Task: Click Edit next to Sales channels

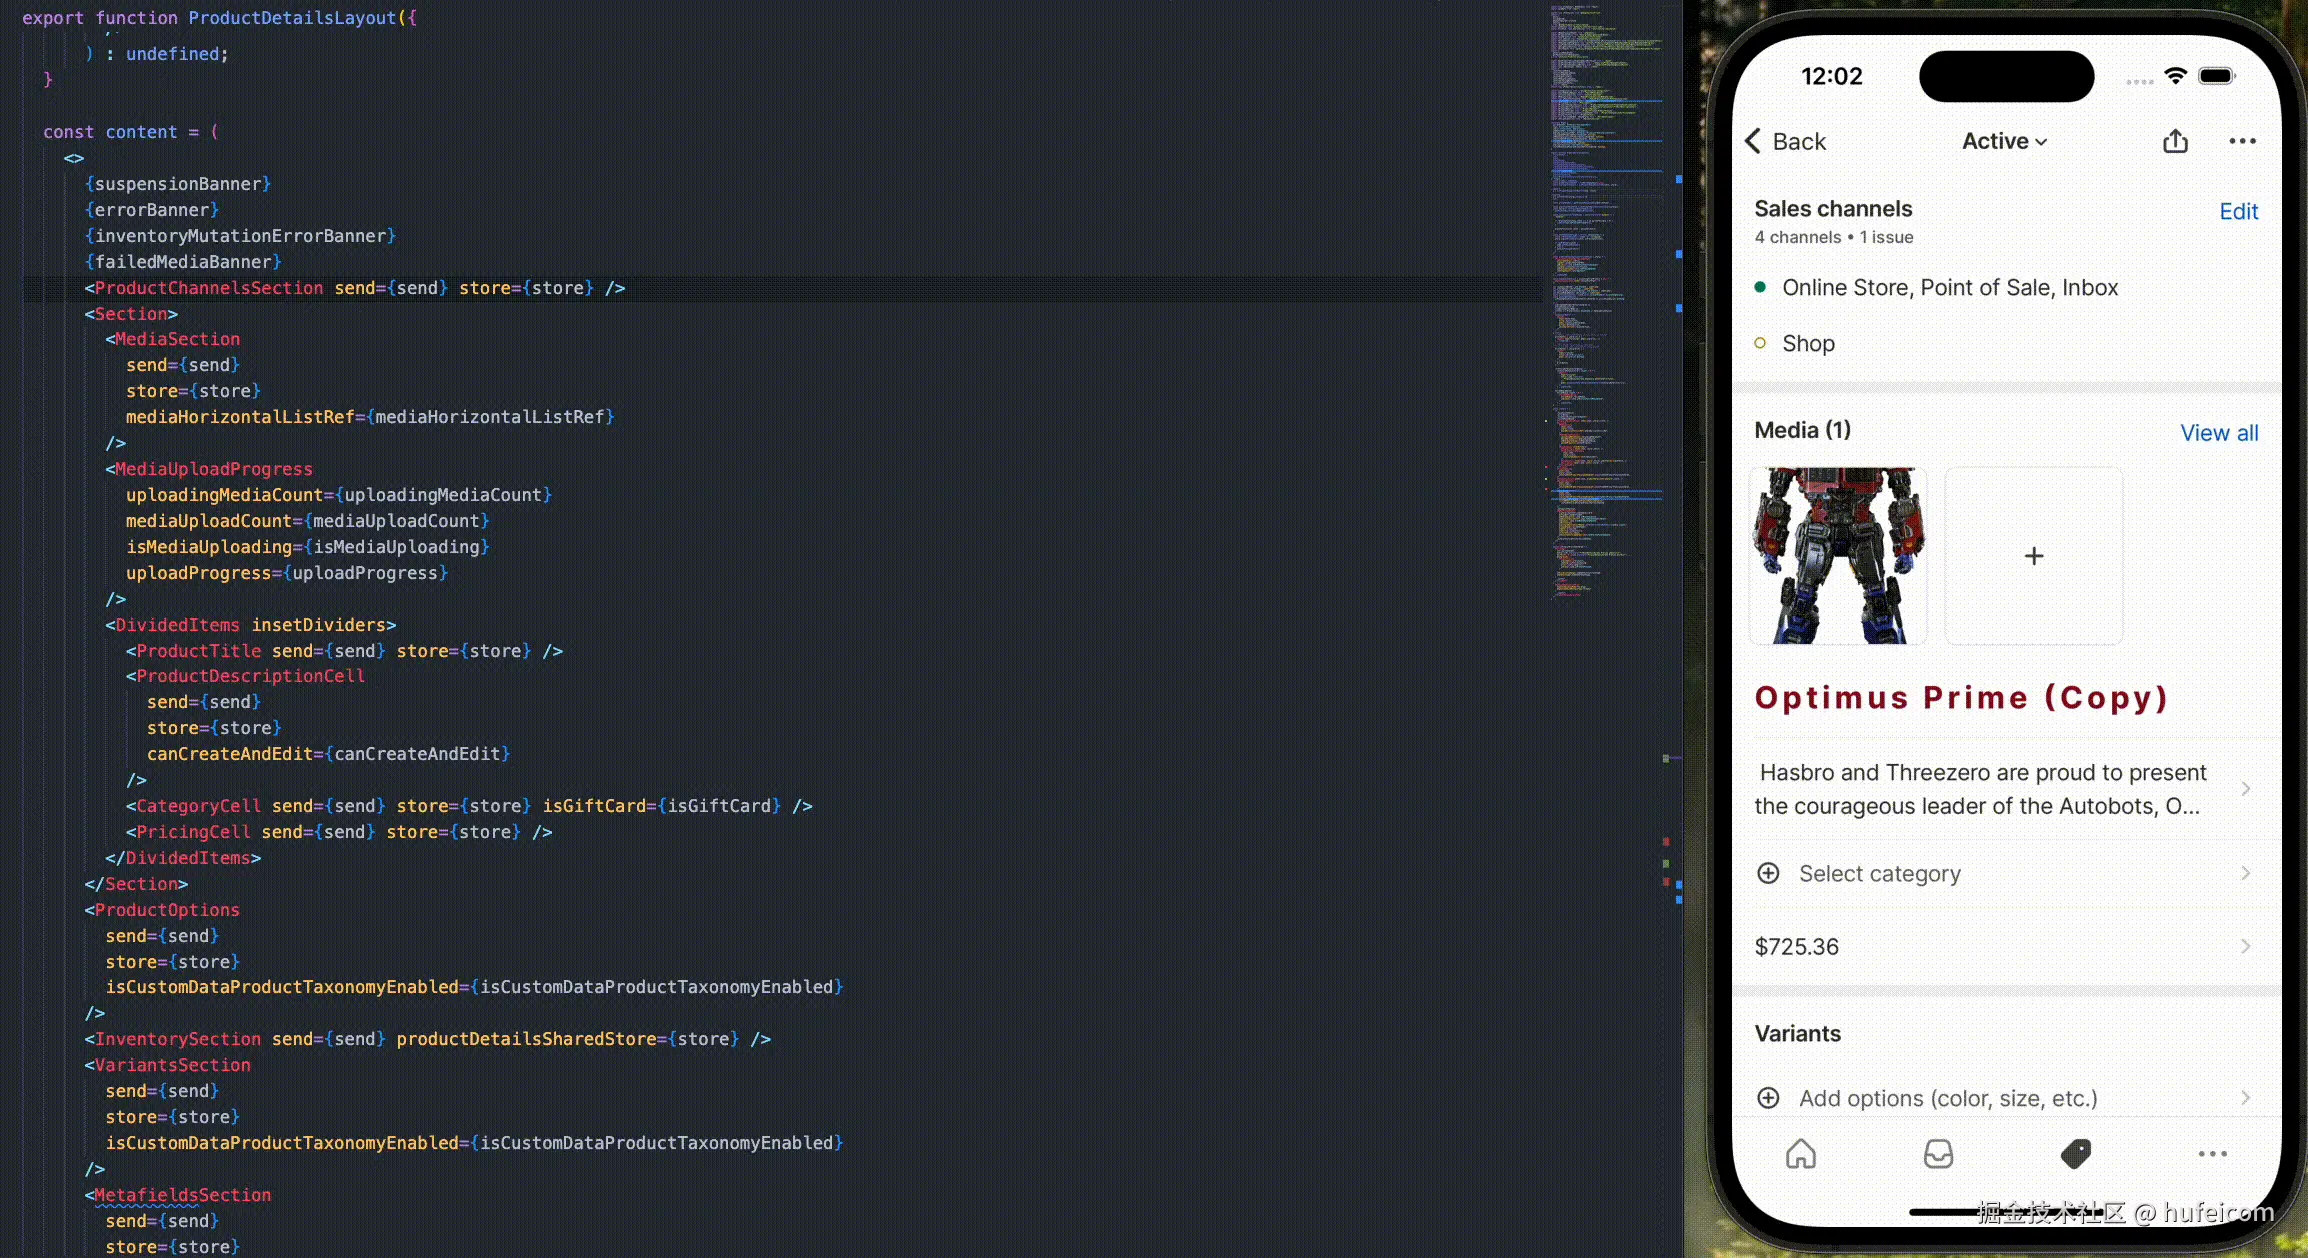Action: click(2238, 211)
